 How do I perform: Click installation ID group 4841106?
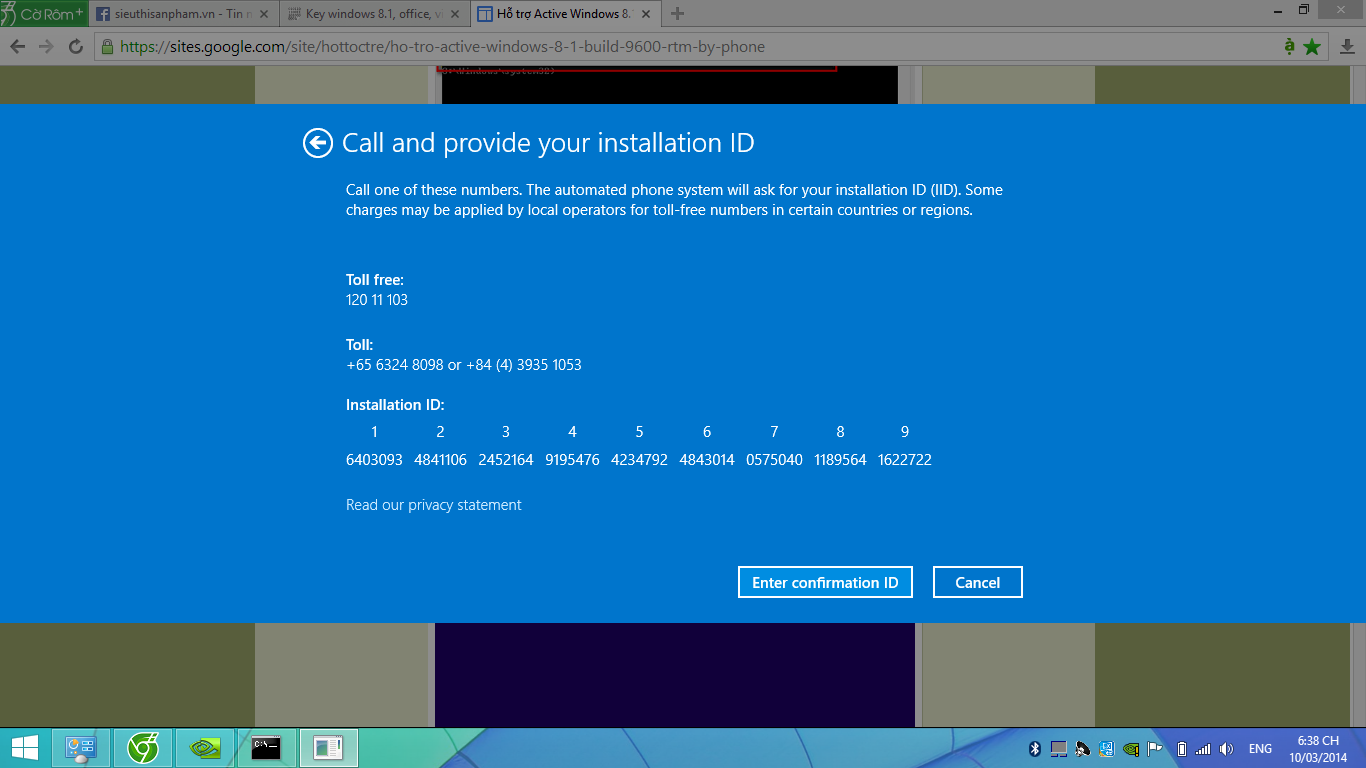(x=440, y=460)
